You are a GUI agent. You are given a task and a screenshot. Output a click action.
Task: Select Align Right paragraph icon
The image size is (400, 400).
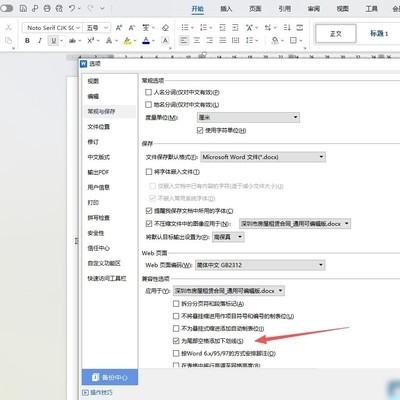(x=210, y=41)
